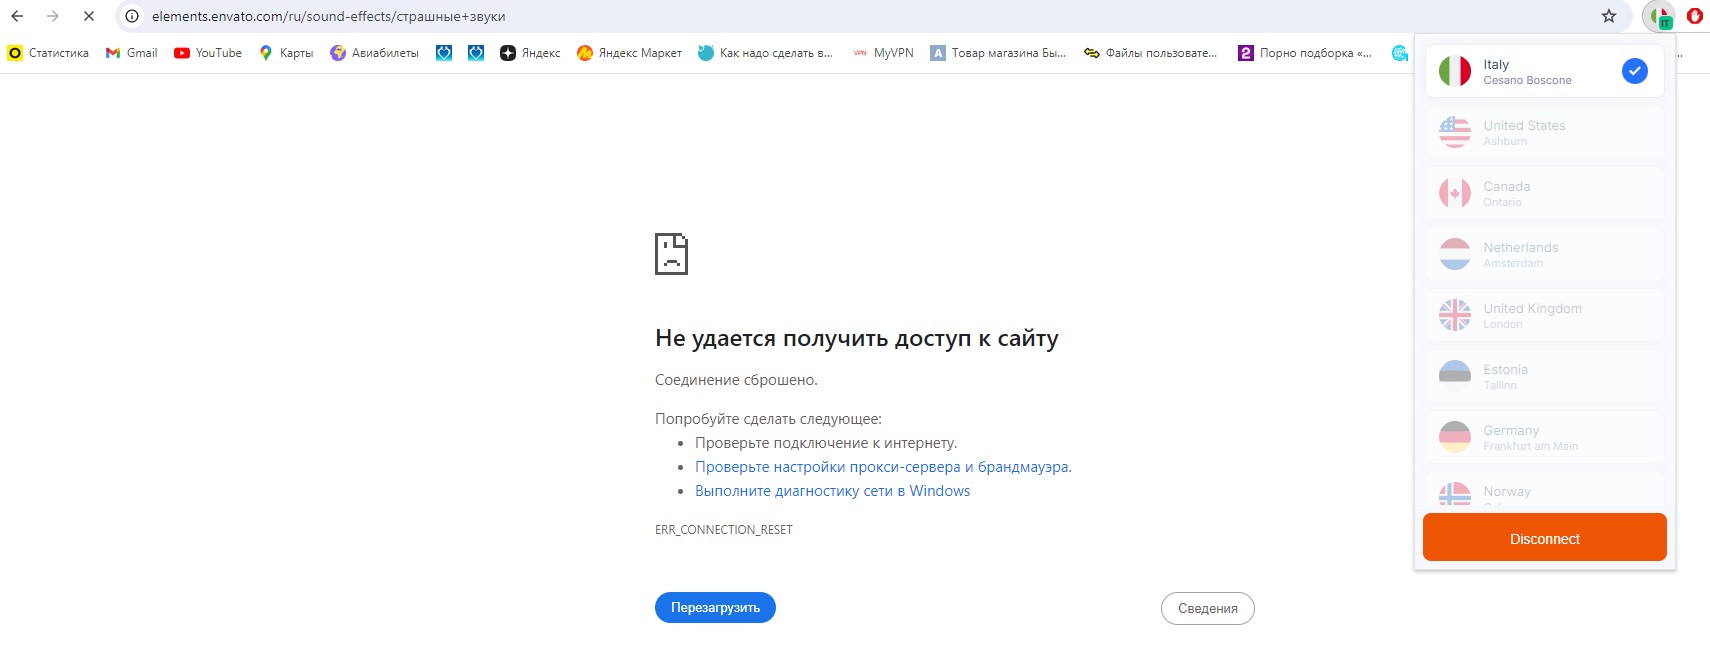
Task: Click the orange Disconnect button
Action: click(x=1544, y=538)
